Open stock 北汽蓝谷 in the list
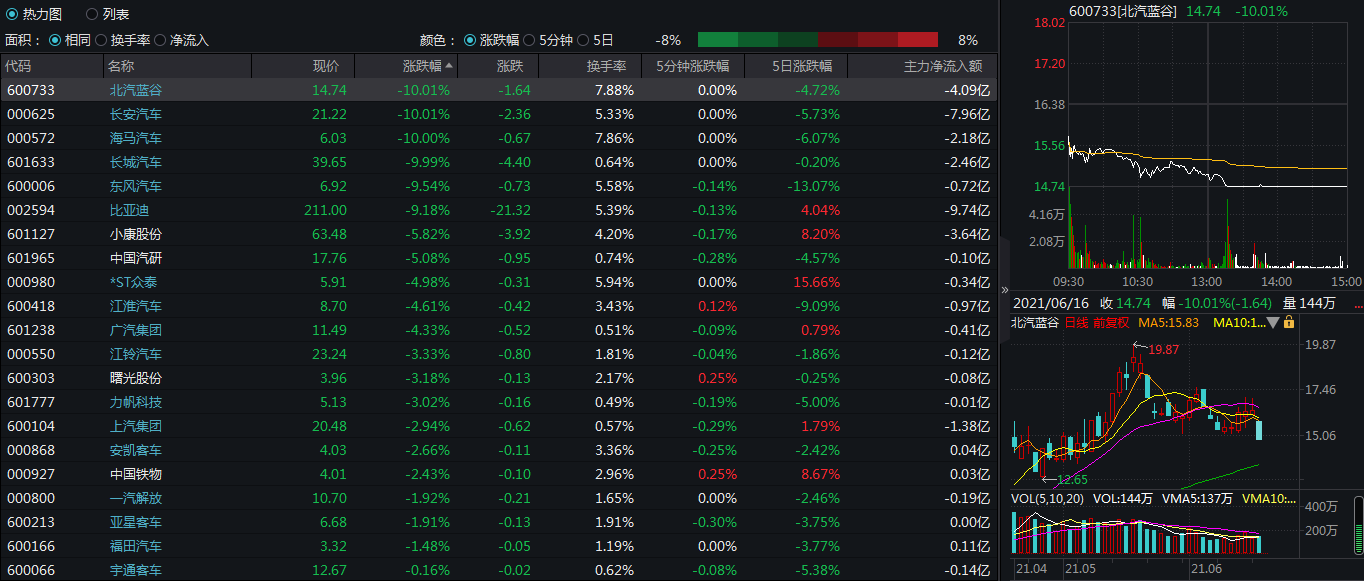The image size is (1364, 581). [136, 90]
